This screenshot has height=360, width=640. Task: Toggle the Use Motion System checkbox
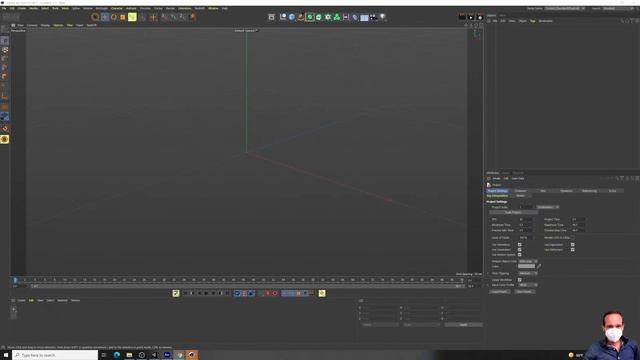[520, 254]
